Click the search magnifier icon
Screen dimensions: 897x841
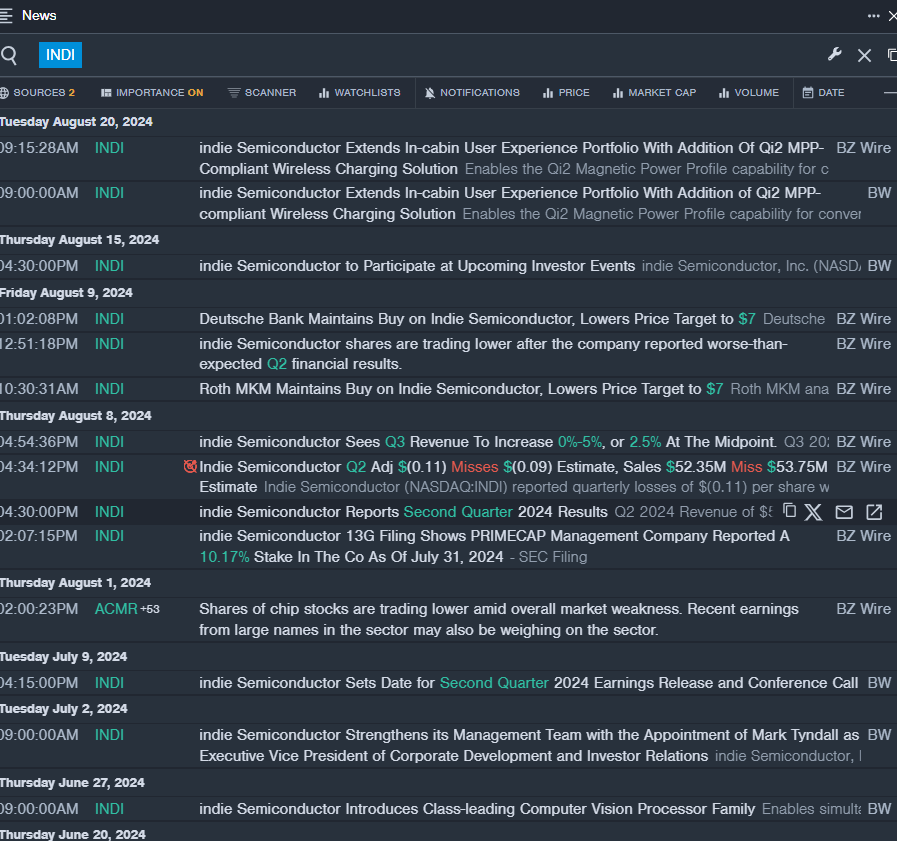pyautogui.click(x=9, y=55)
